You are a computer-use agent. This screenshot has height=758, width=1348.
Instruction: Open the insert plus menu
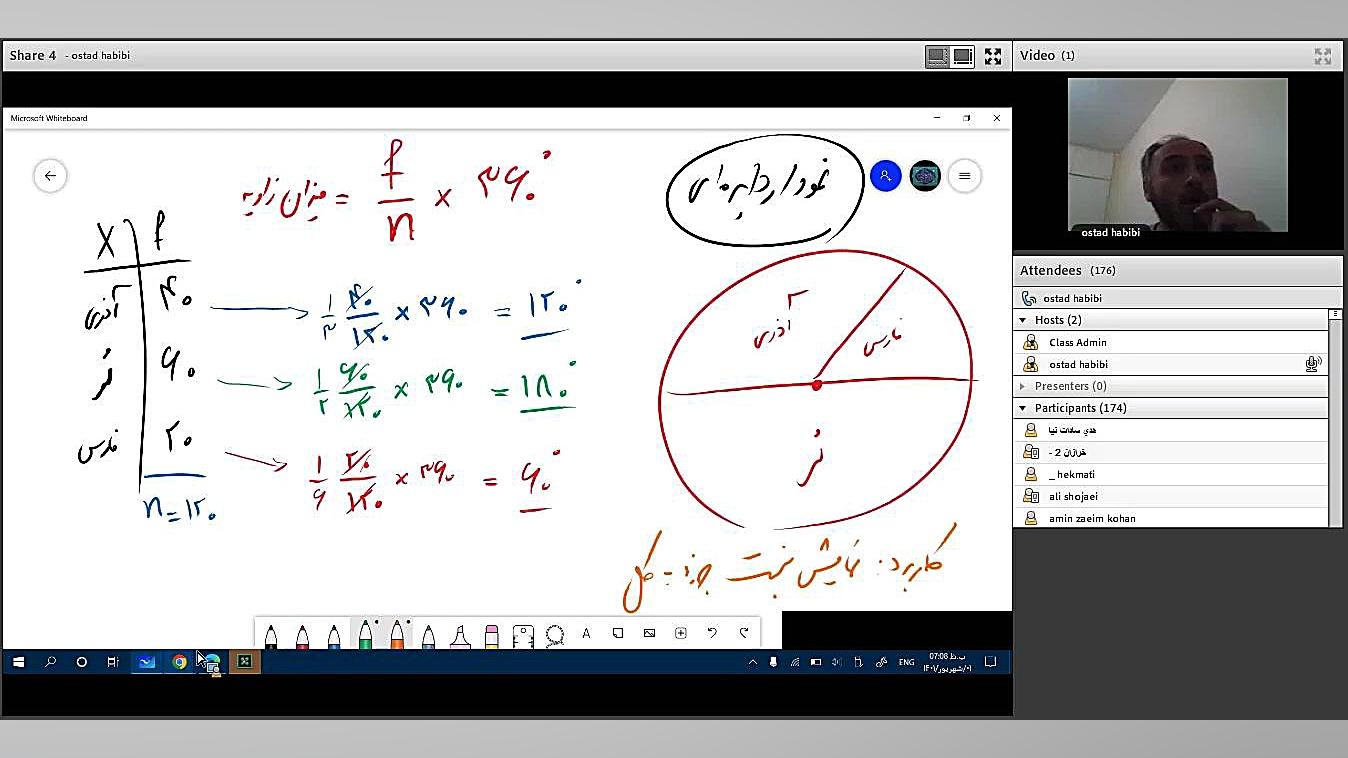[x=681, y=633]
